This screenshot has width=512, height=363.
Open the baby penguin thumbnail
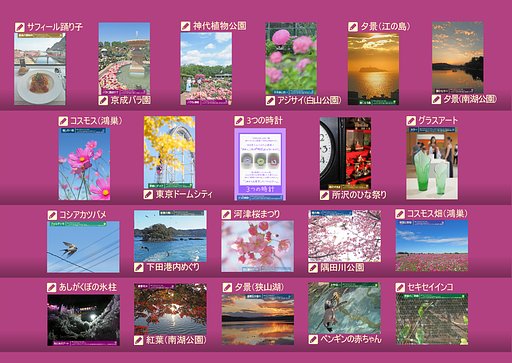tap(345, 308)
